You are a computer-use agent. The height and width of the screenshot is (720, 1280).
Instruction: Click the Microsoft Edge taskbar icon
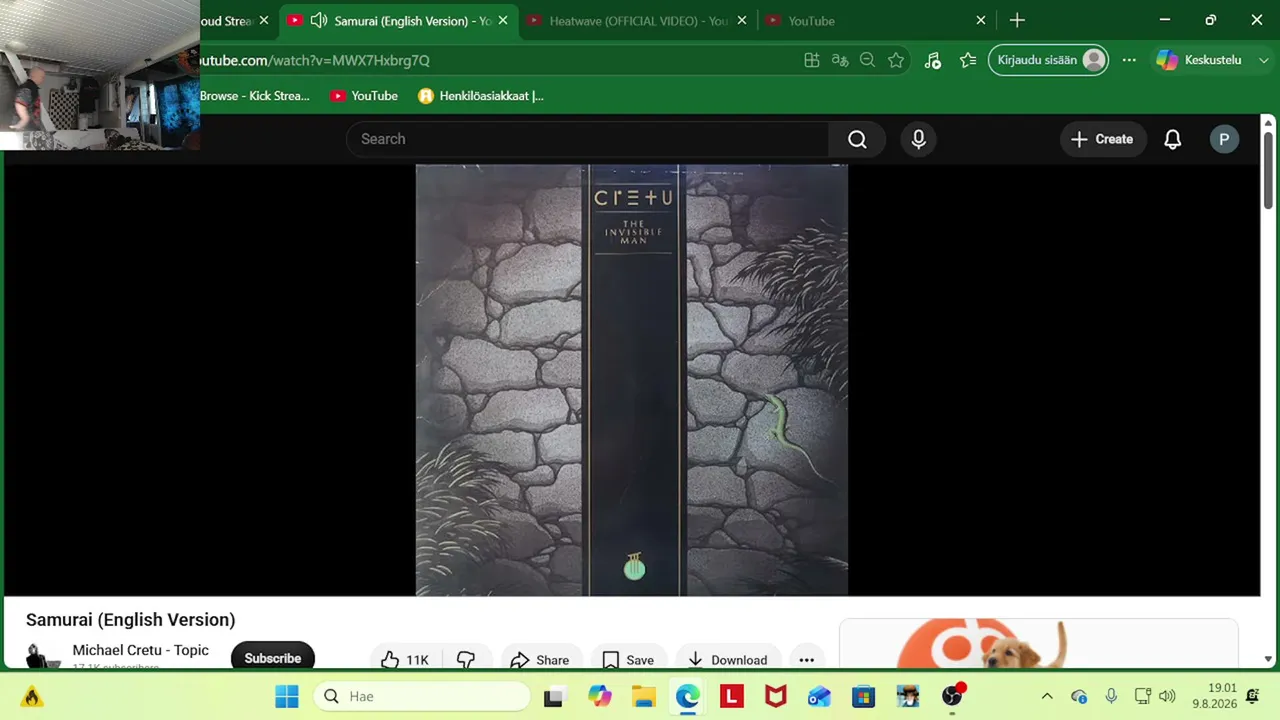[x=688, y=696]
